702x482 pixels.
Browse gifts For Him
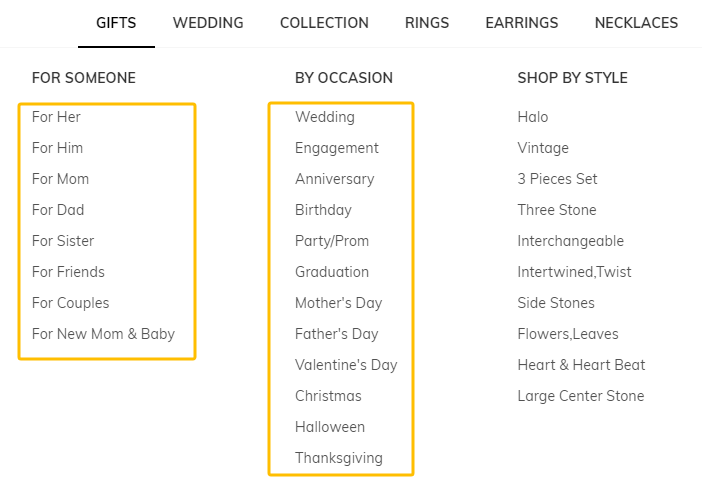(57, 148)
